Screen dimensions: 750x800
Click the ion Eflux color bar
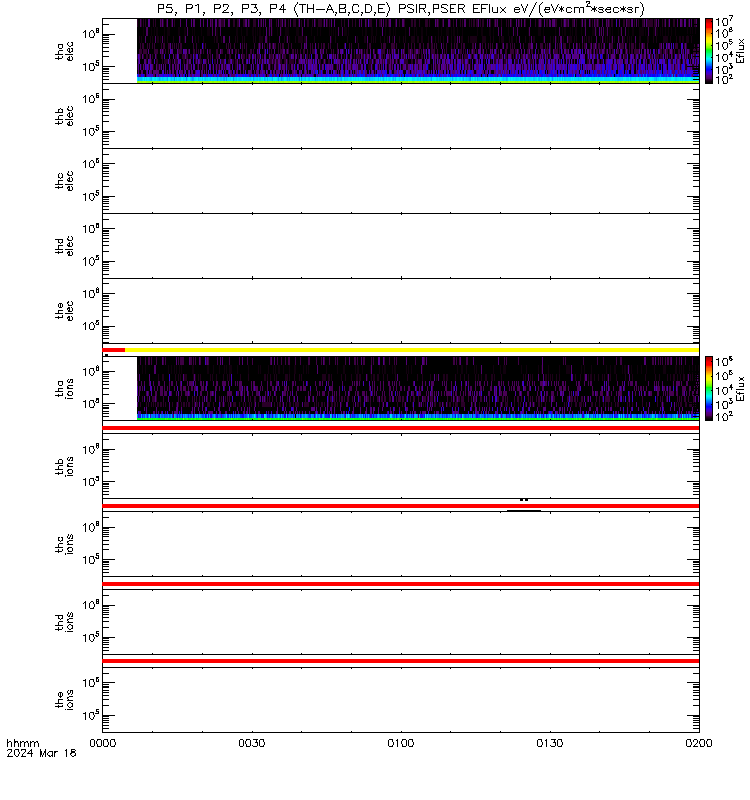tap(709, 388)
